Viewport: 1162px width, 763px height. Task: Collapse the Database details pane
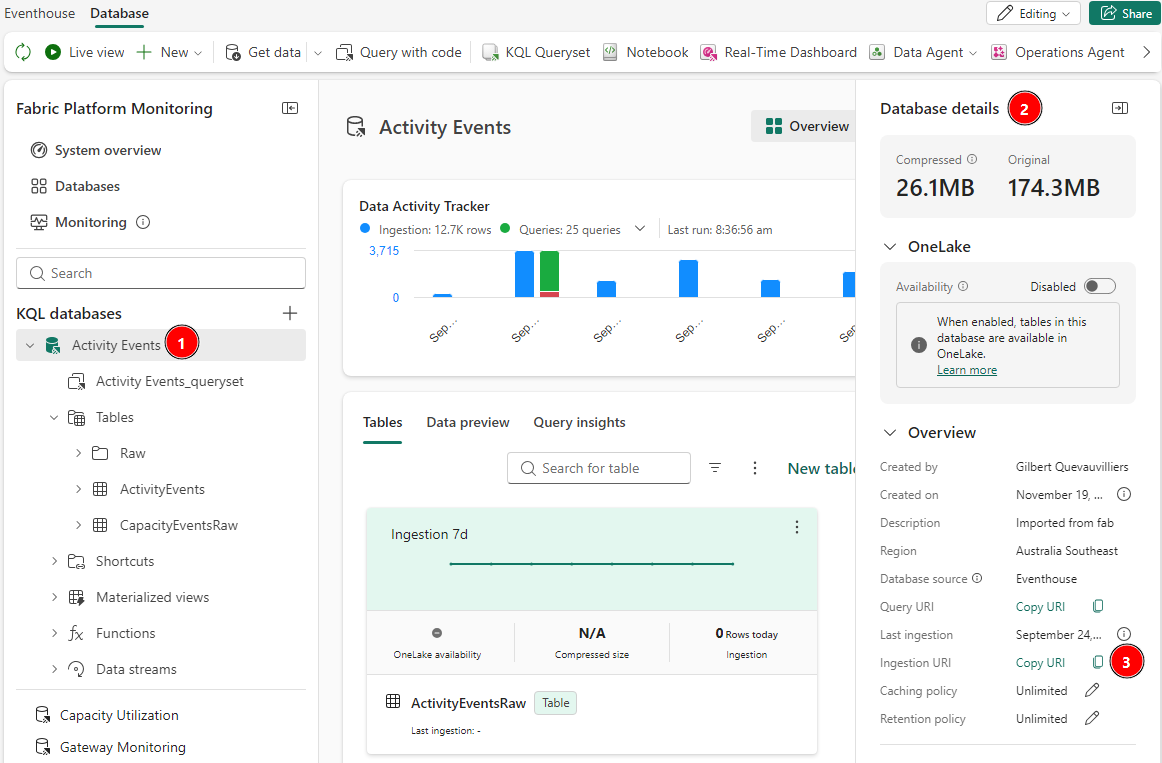click(x=1120, y=108)
